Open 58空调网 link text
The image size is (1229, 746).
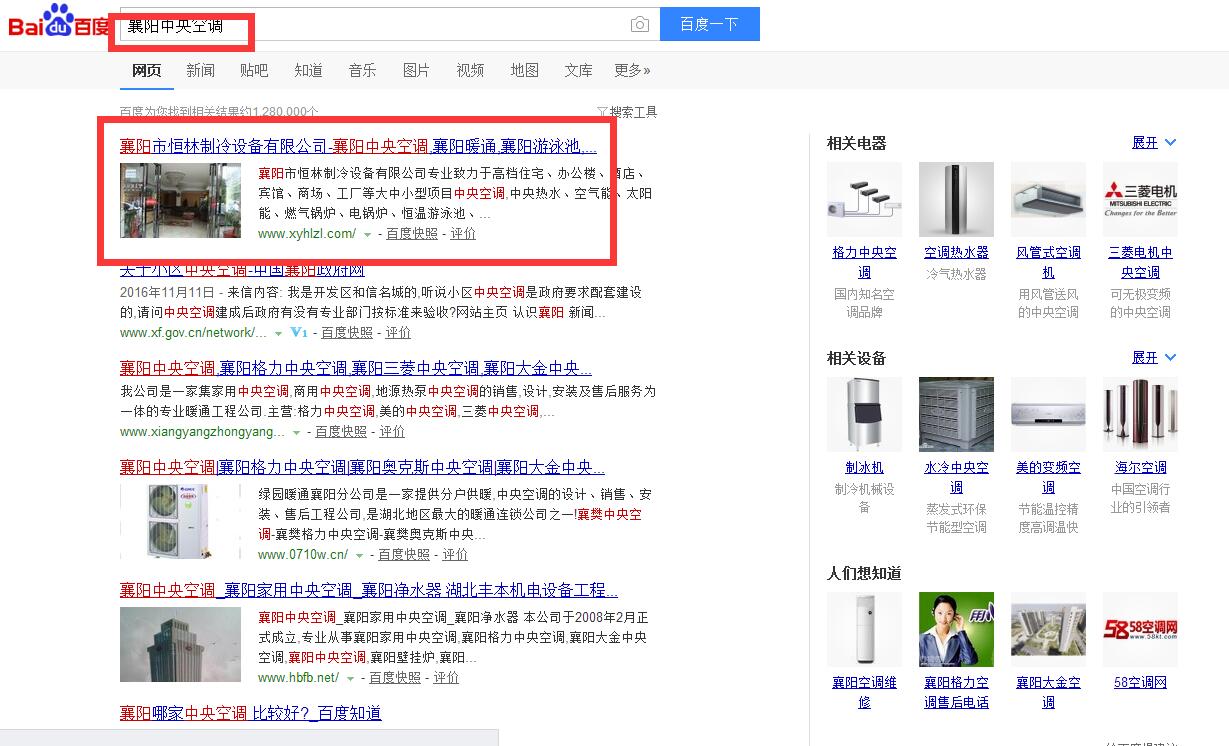(x=1140, y=683)
